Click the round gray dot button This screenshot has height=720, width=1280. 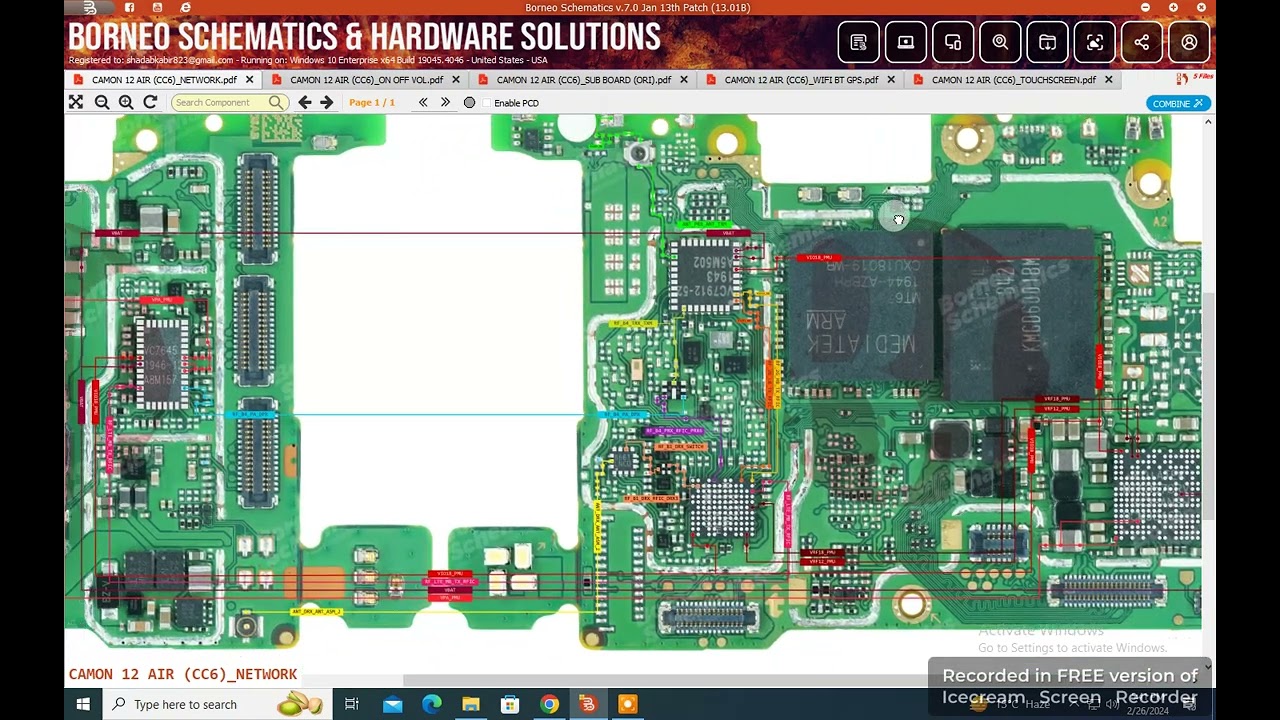click(469, 102)
